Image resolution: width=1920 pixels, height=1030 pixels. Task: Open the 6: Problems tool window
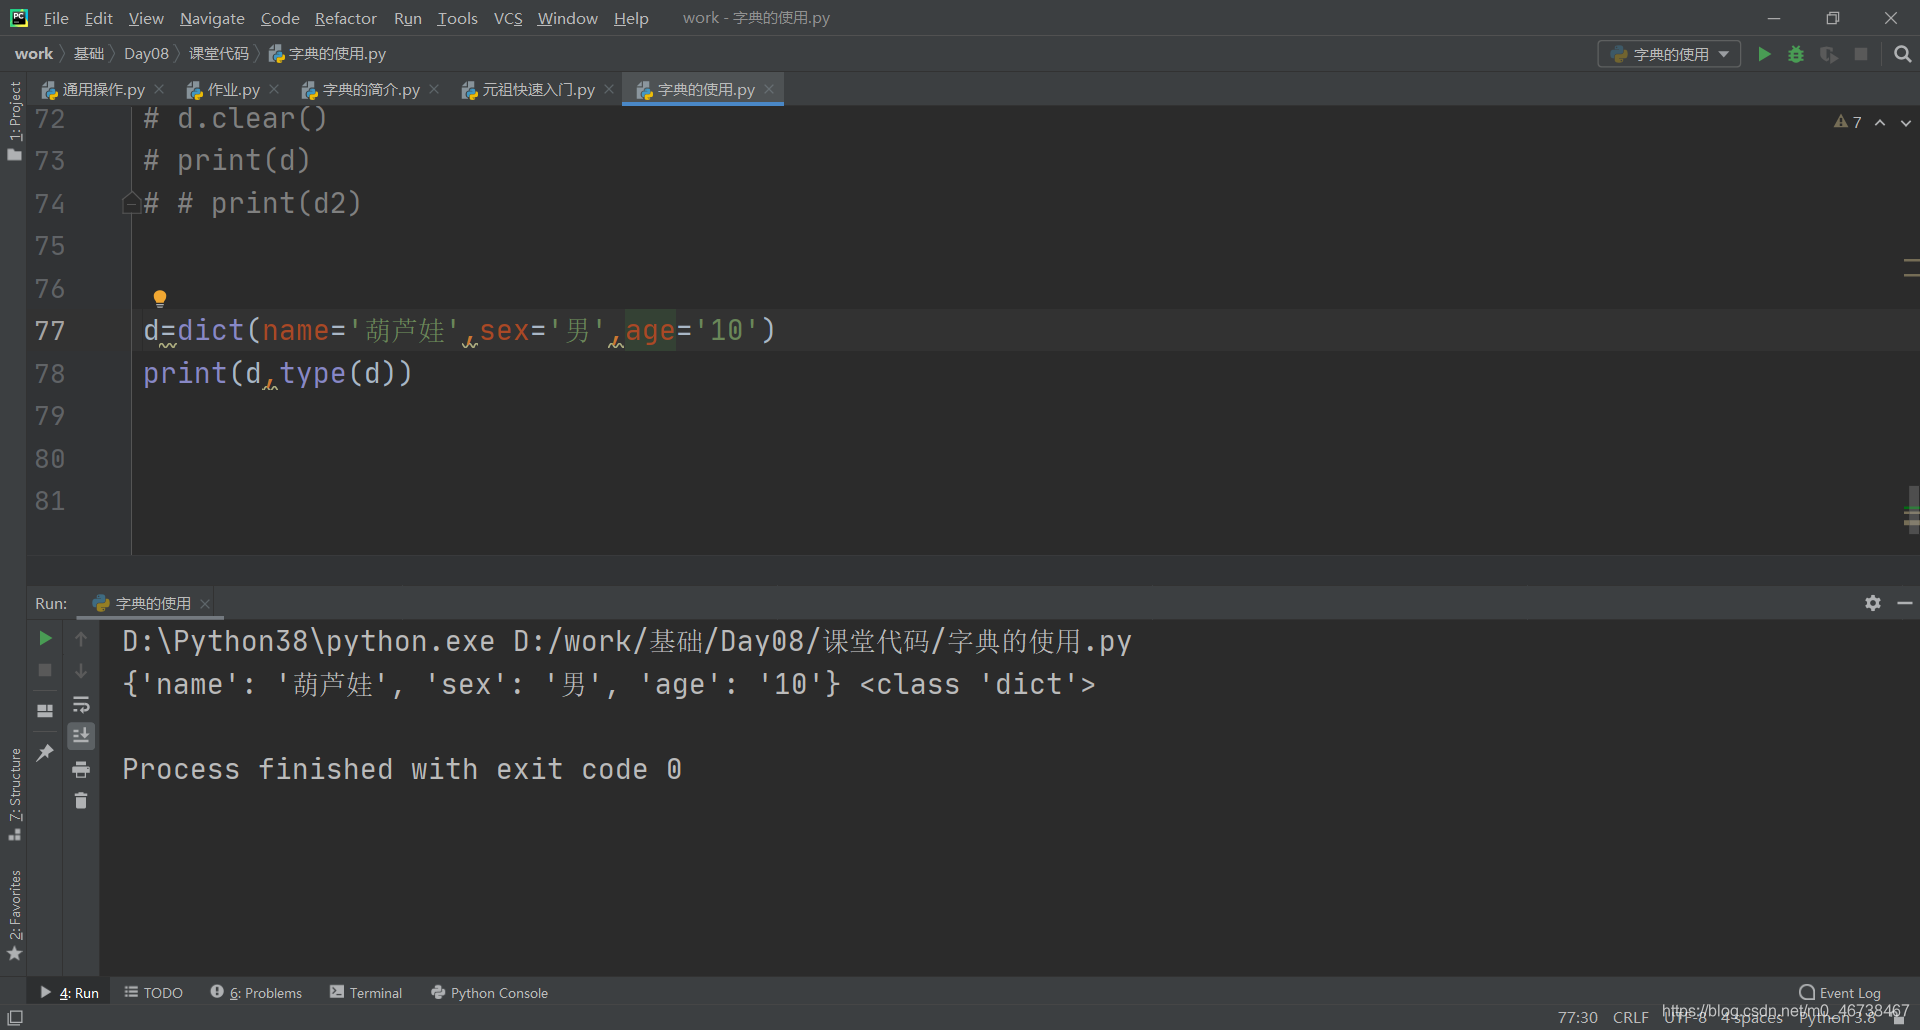(x=256, y=993)
